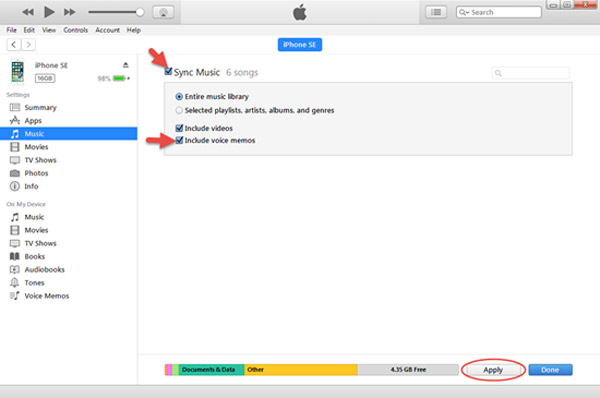Click the rewind (previous track) button

point(28,12)
